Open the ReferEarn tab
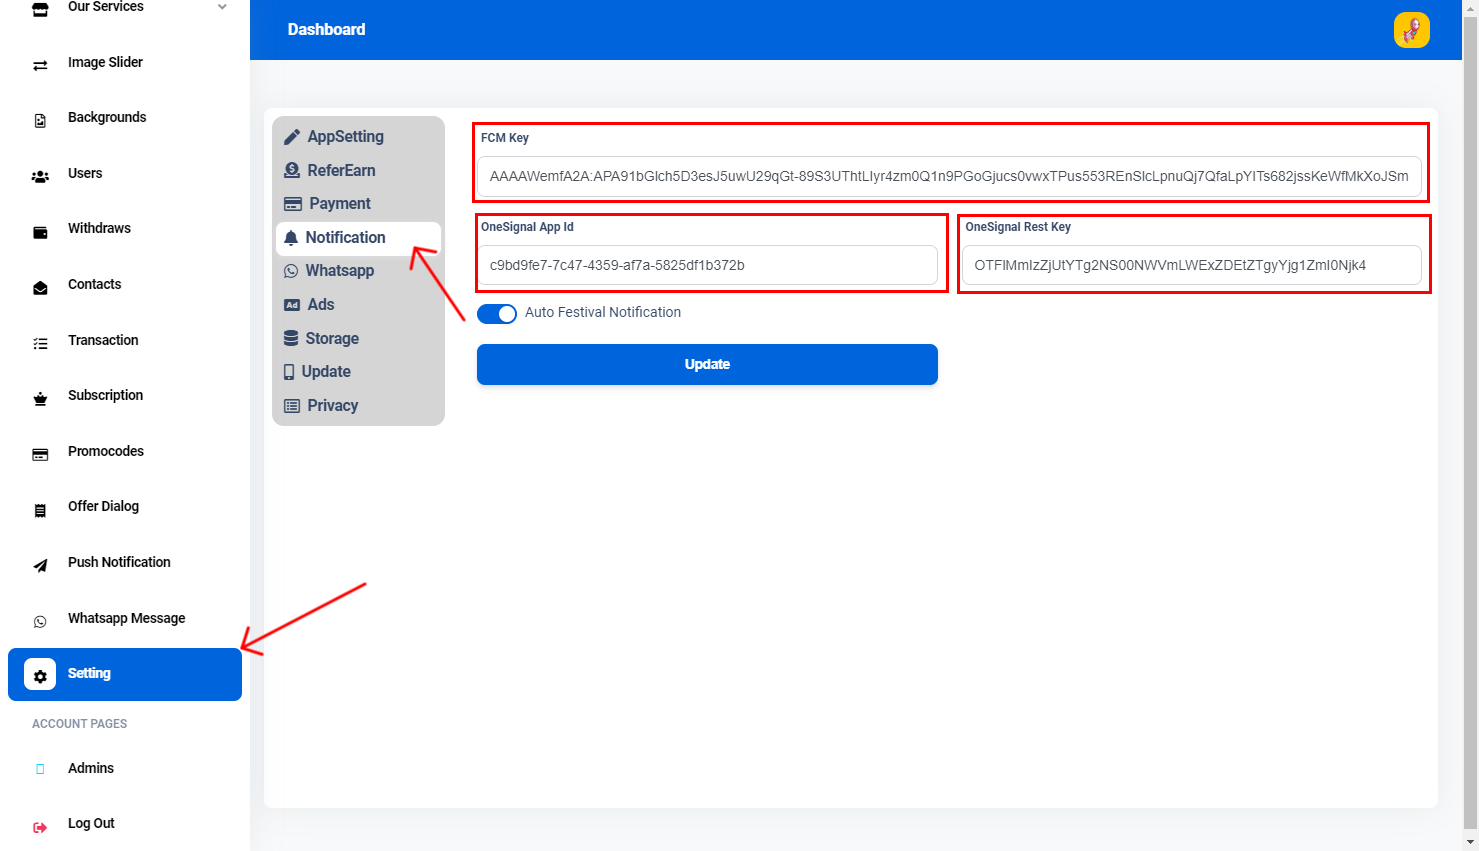Screen dimensions: 1479x851 (x=358, y=171)
